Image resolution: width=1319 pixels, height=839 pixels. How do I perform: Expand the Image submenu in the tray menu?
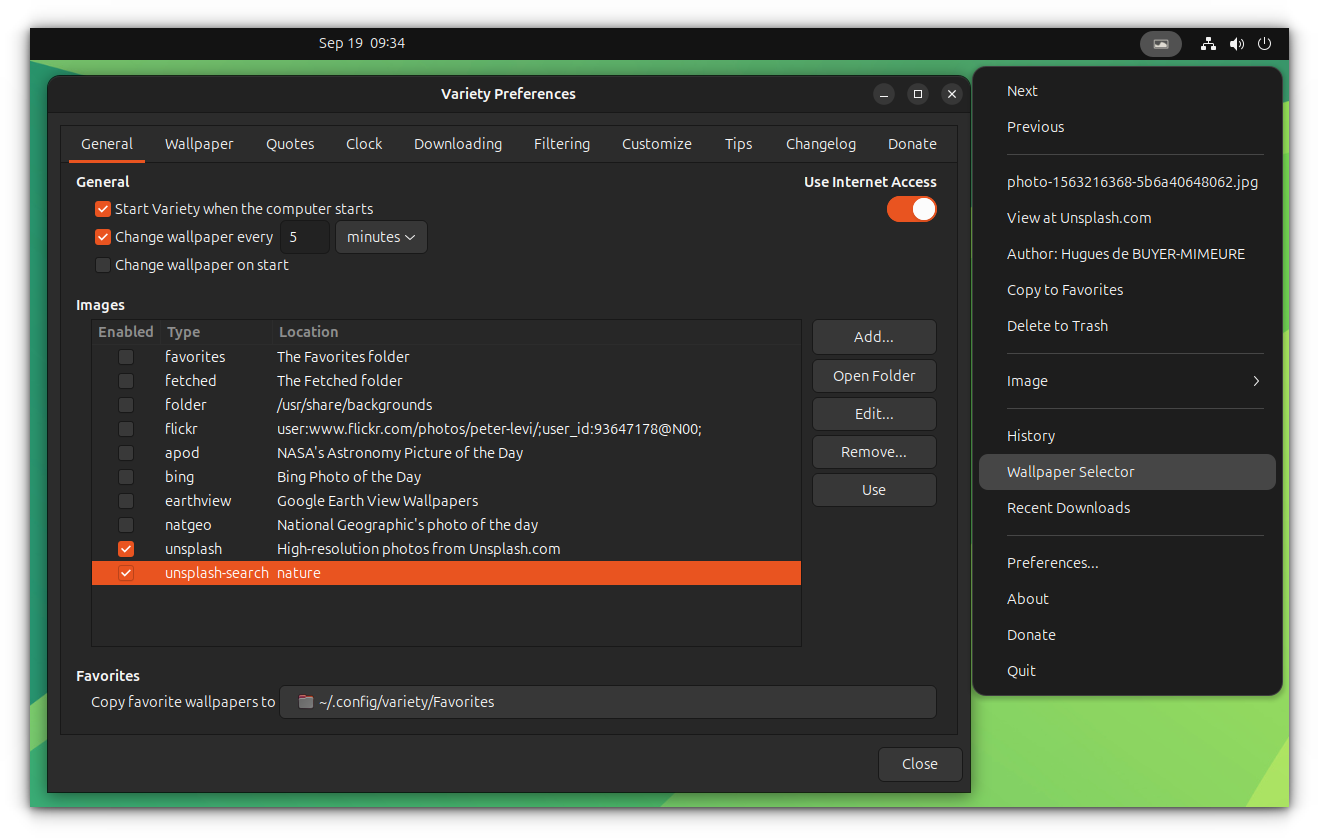coord(1135,381)
